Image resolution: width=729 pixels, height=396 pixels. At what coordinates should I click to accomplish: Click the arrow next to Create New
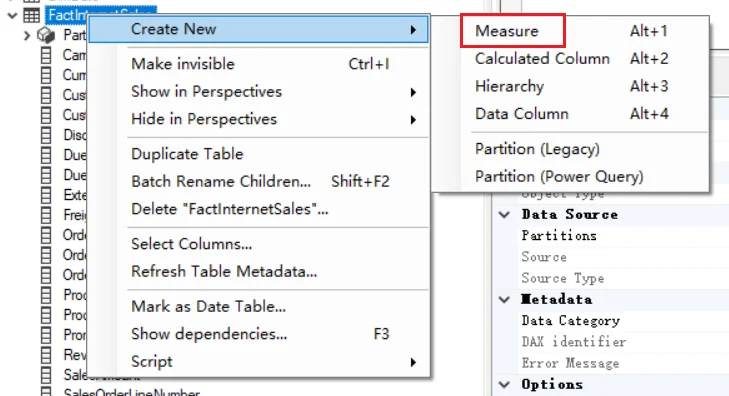(413, 30)
